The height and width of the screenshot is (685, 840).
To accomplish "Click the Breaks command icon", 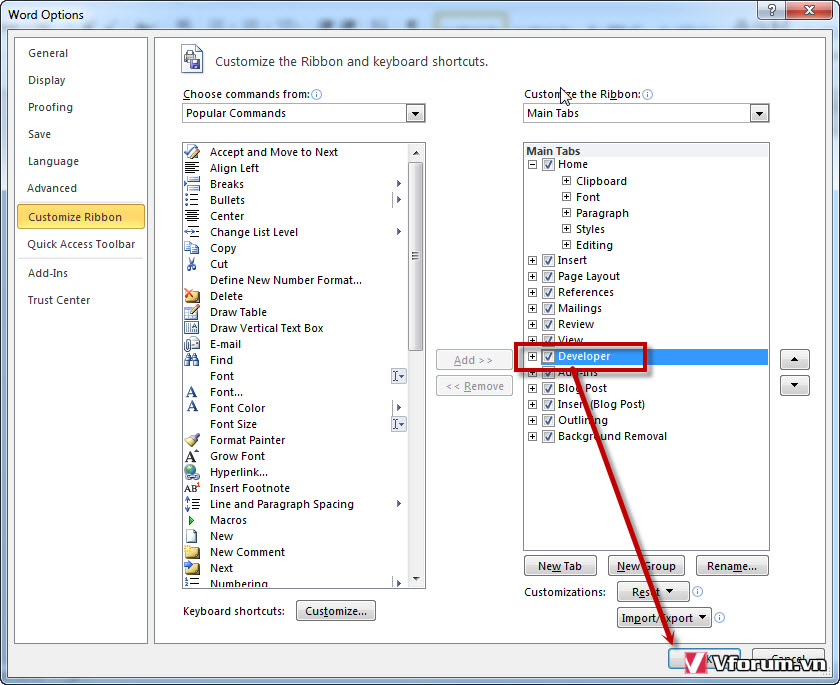I will [192, 184].
